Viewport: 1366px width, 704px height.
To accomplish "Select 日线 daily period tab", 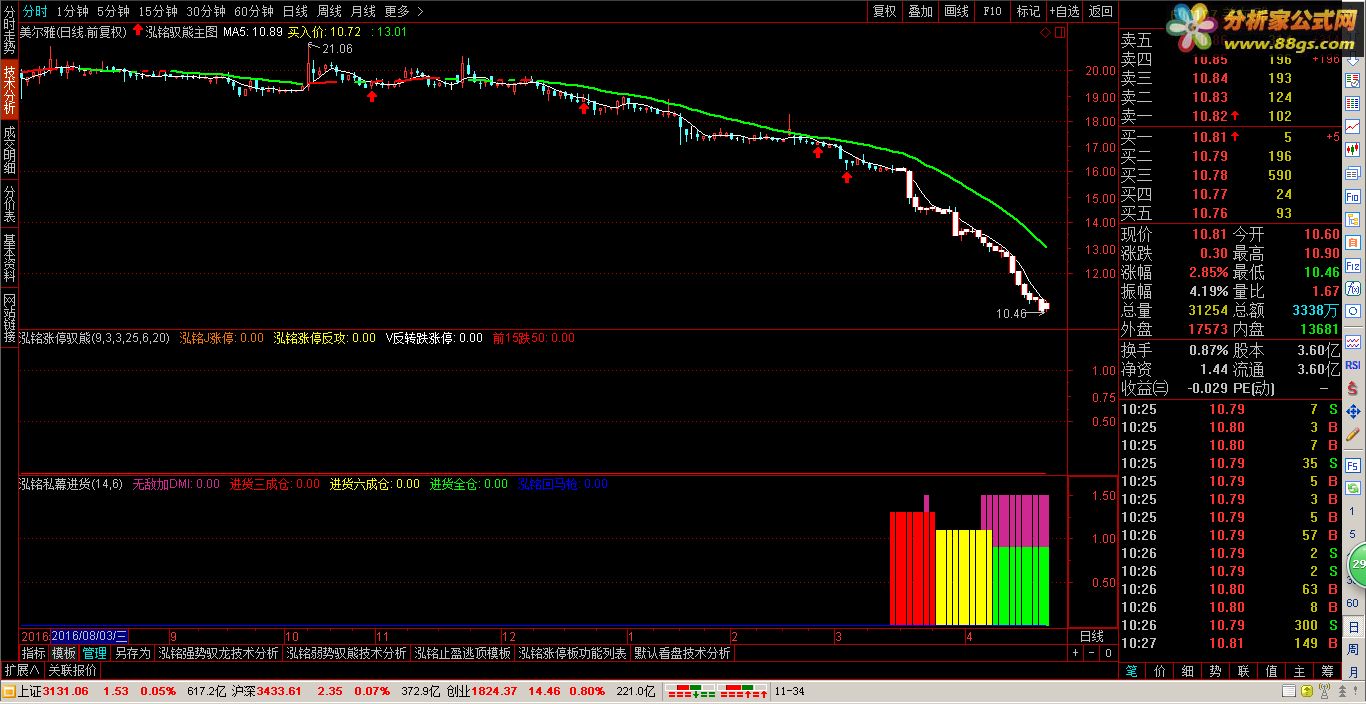I will (295, 11).
